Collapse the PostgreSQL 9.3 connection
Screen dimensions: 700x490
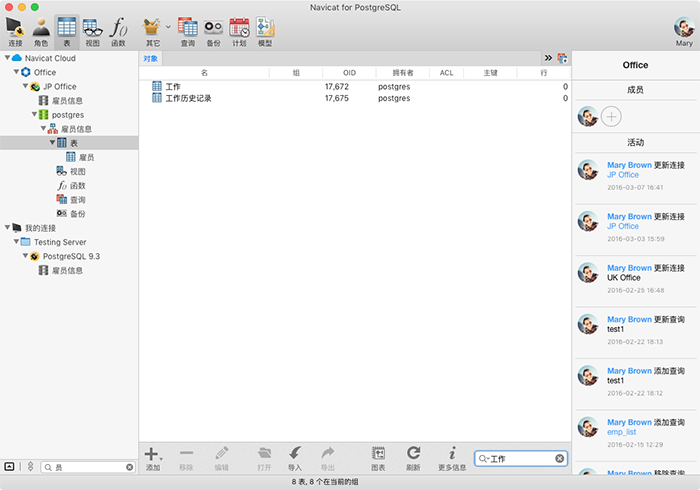point(25,256)
